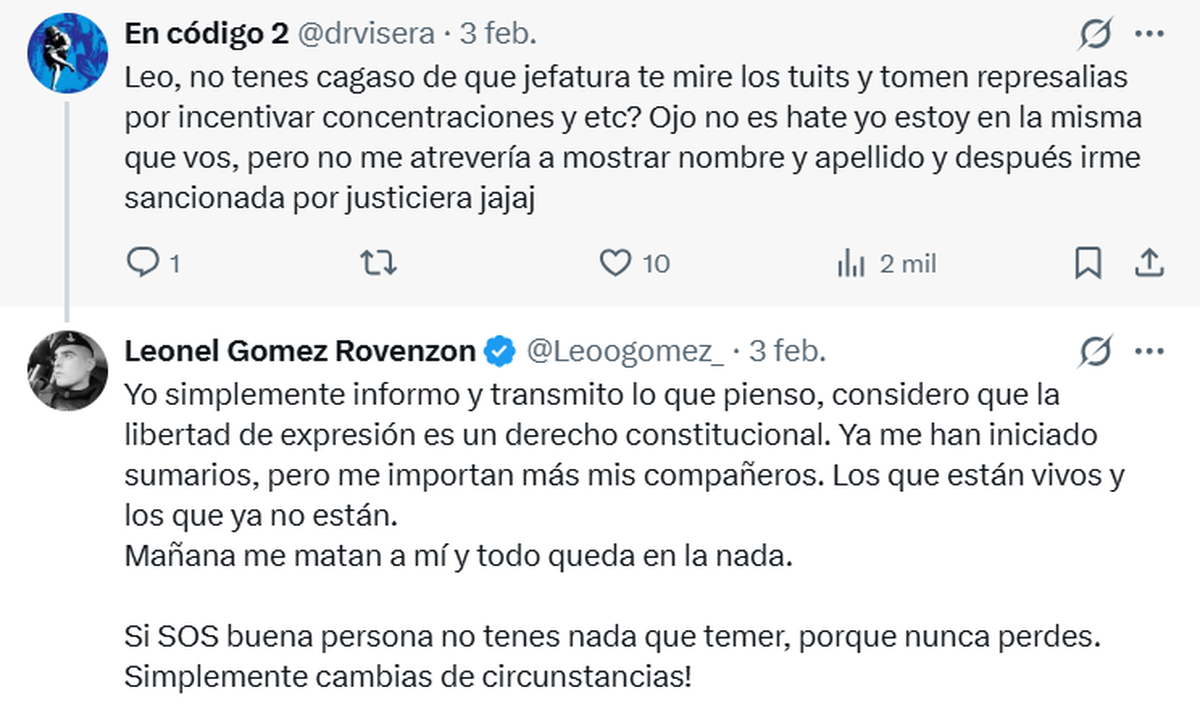Viewport: 1200px width, 711px height.
Task: Click Grok icon on Leonel's reply
Action: 1095,352
